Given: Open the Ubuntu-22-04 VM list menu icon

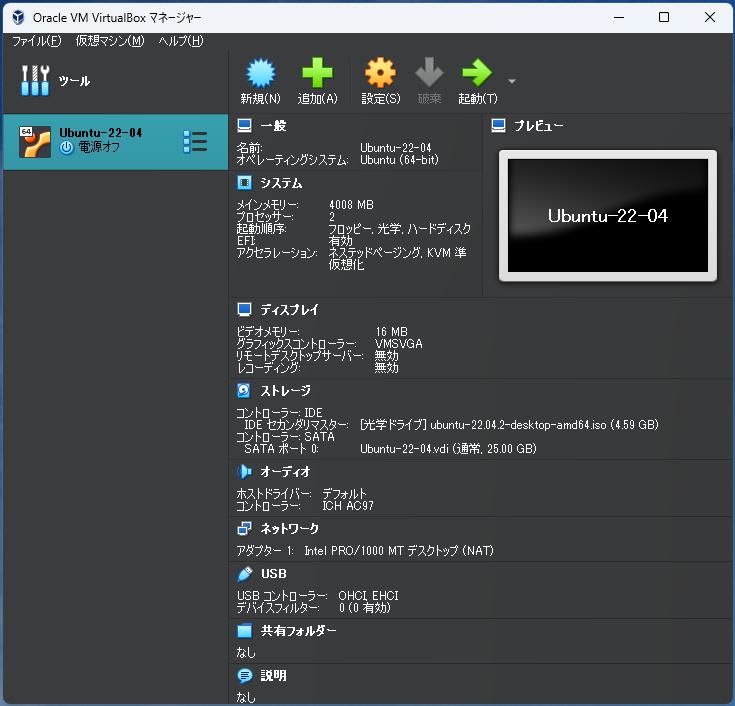Looking at the screenshot, I should (x=195, y=142).
